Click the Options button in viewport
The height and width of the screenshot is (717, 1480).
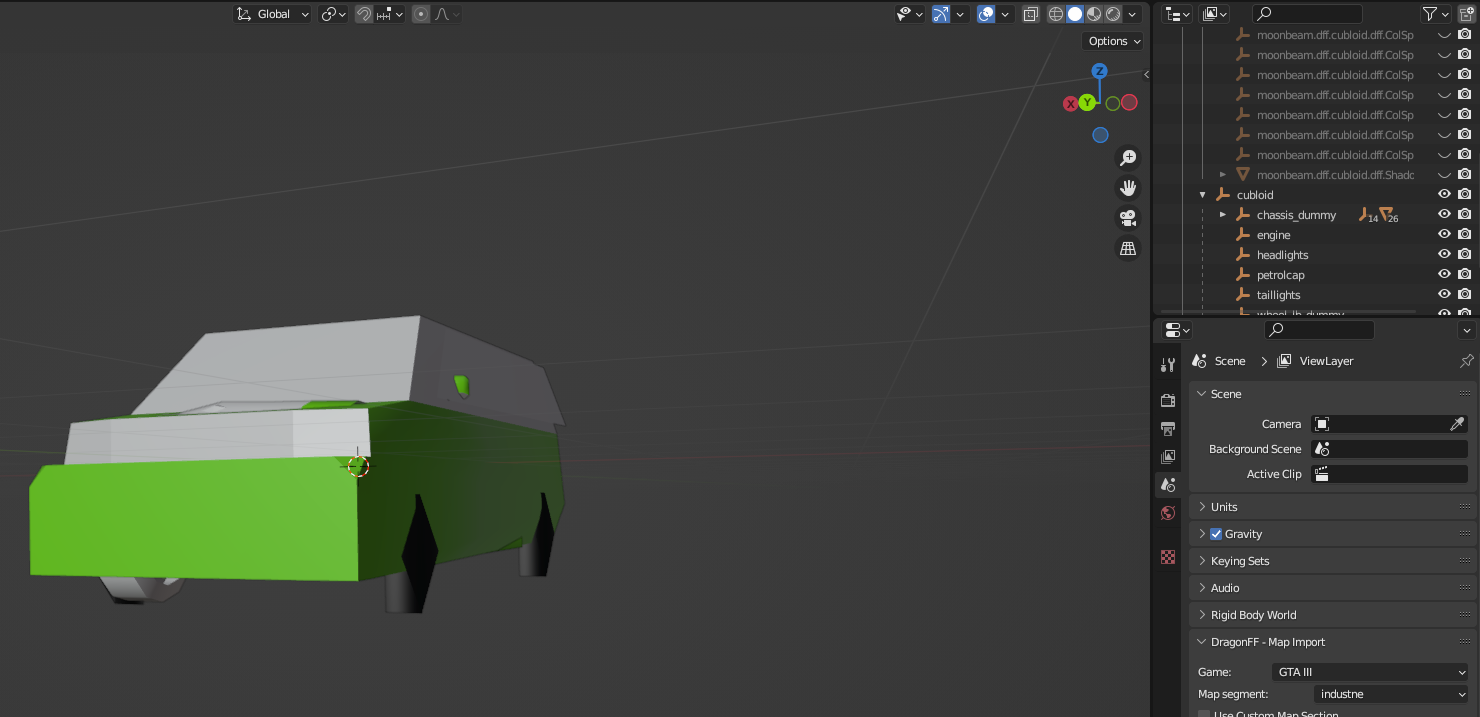point(1113,41)
